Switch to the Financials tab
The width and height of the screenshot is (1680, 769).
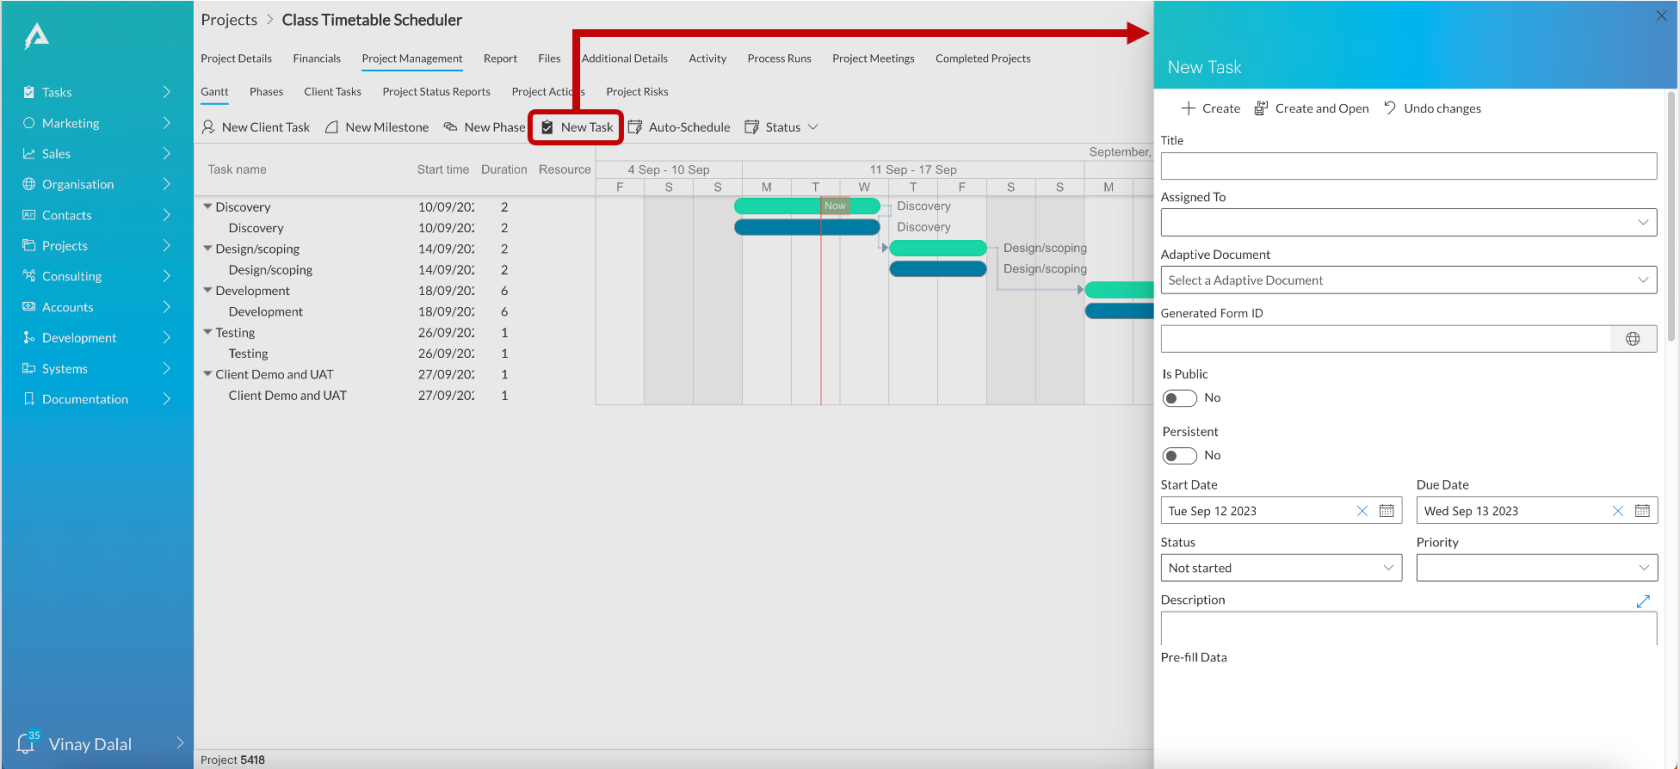coord(317,59)
